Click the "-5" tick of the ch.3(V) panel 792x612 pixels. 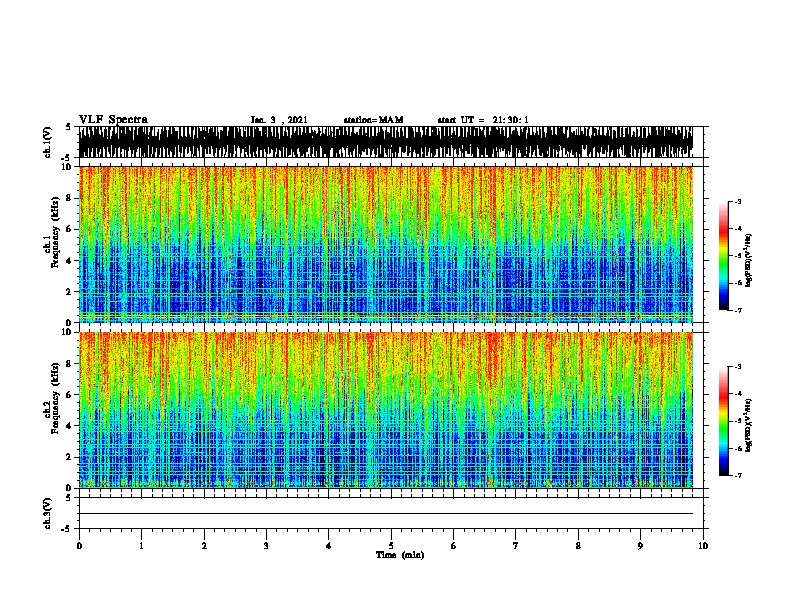[67, 529]
